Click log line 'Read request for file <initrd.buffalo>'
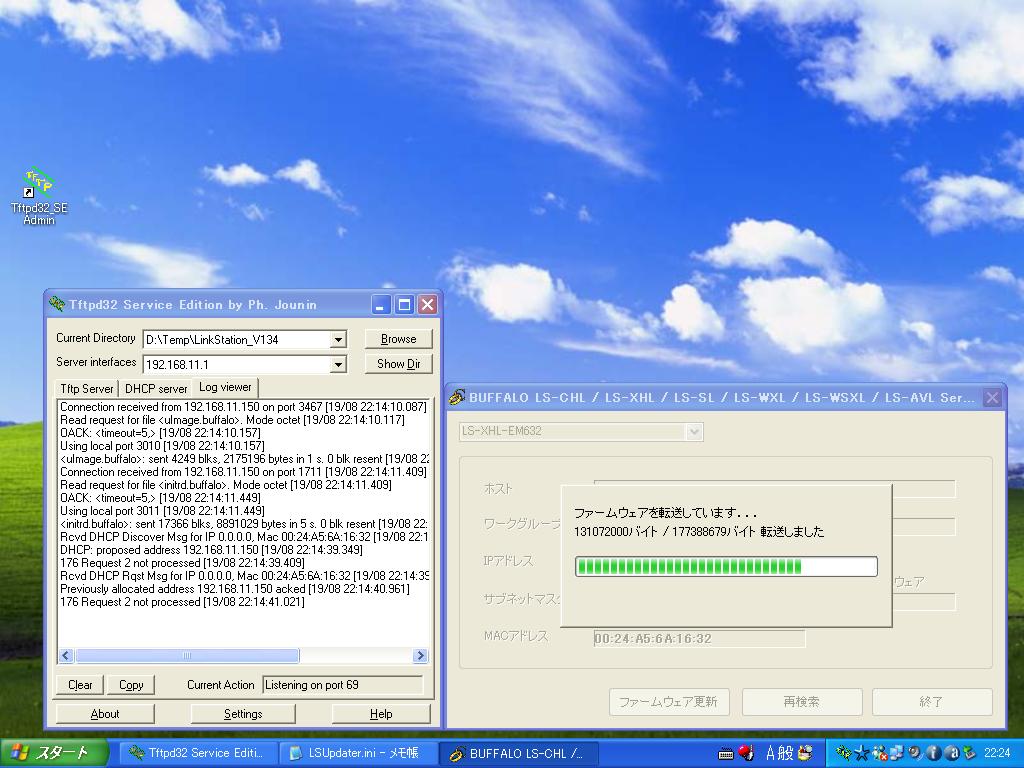 coord(226,485)
